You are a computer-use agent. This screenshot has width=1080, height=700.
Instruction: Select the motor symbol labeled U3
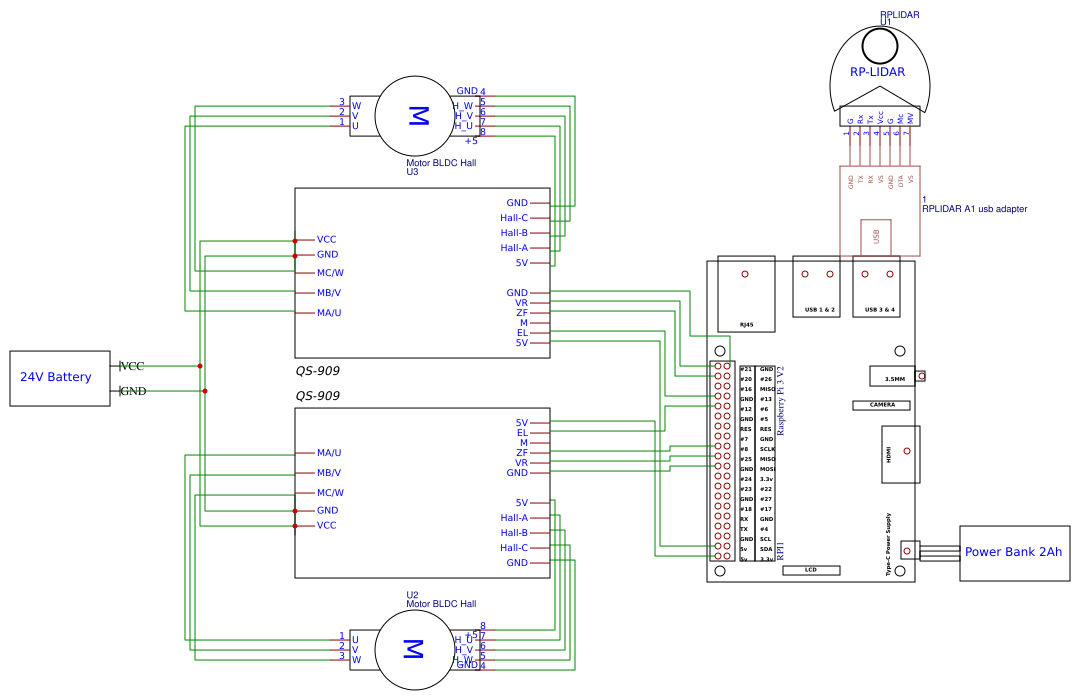pos(415,116)
